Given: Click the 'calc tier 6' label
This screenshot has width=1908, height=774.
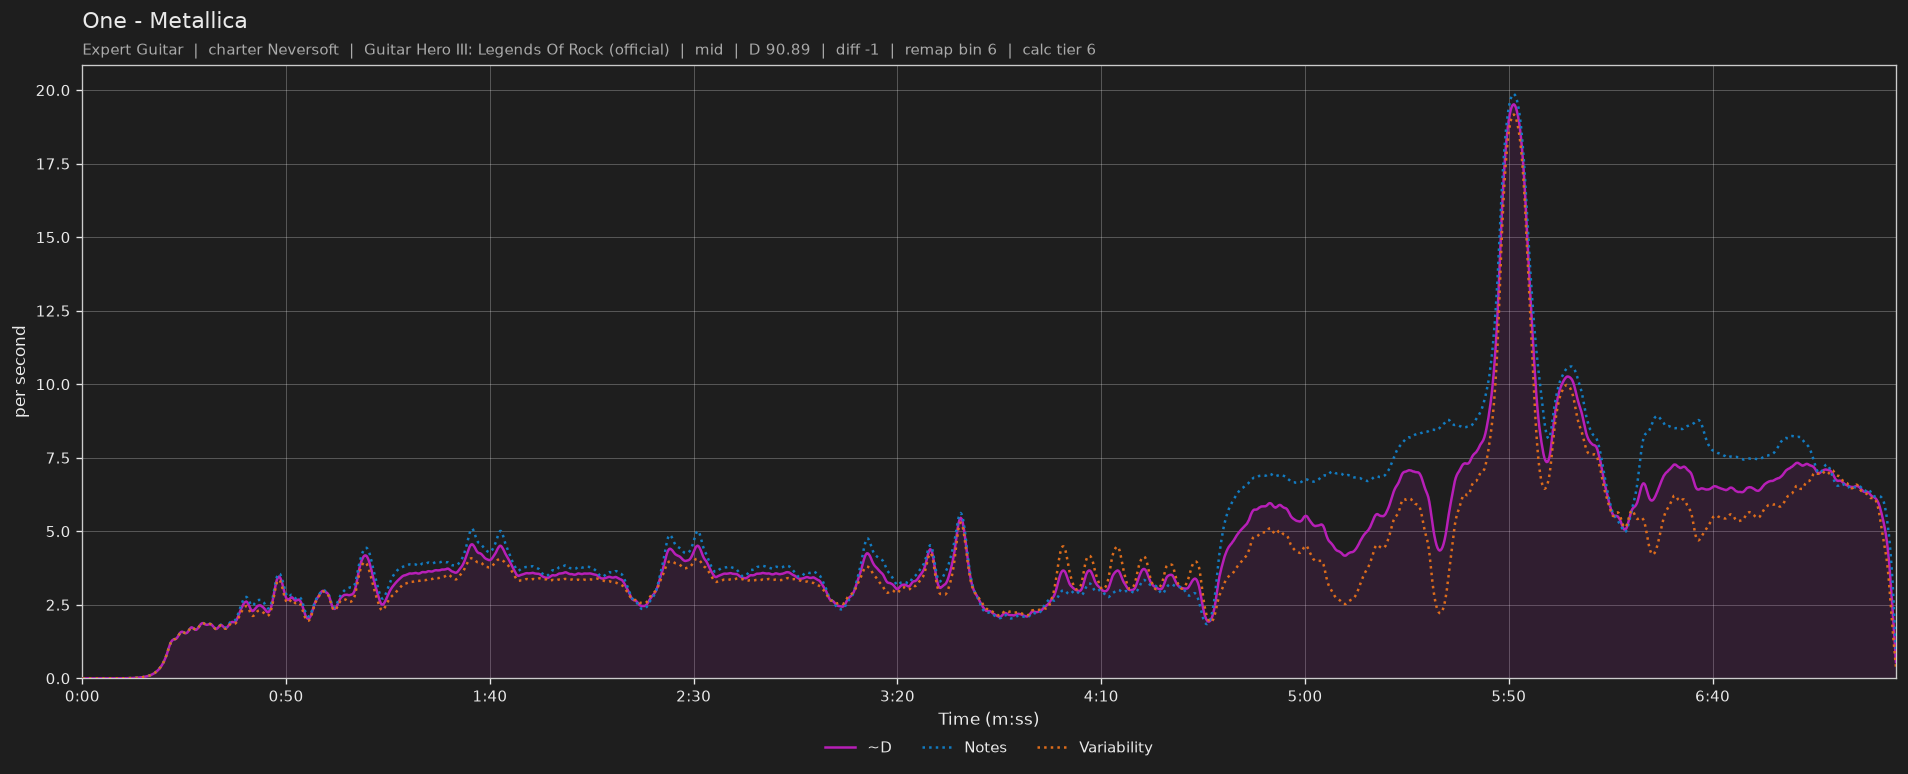Looking at the screenshot, I should pos(1058,50).
